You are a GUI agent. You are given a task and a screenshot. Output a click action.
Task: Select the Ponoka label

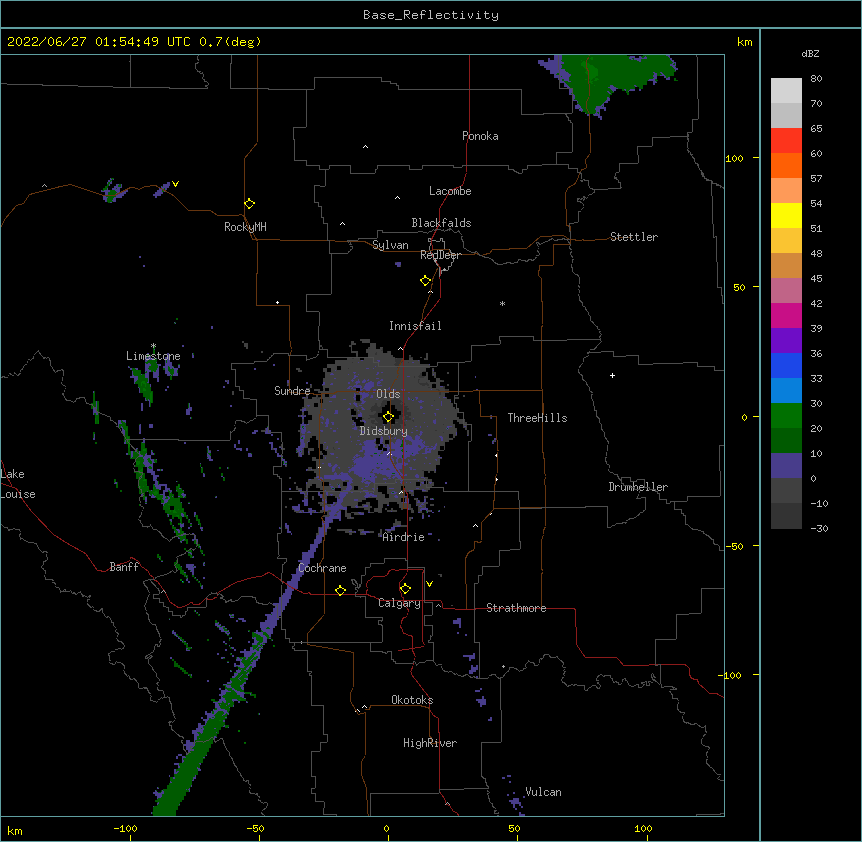pos(480,136)
